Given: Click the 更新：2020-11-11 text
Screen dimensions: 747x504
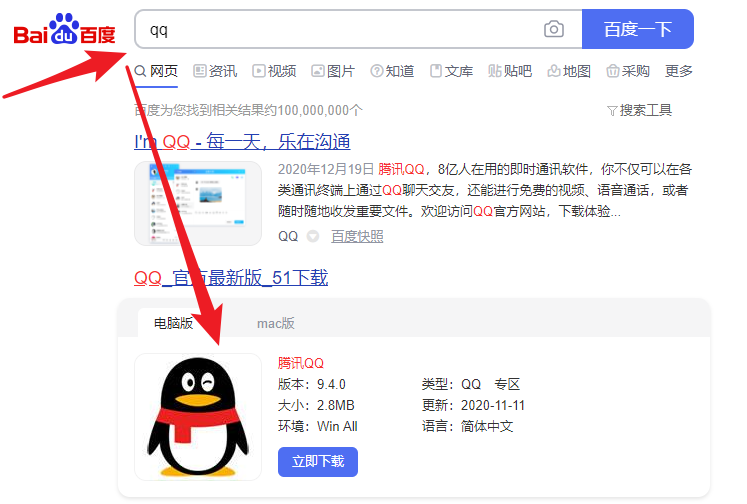Looking at the screenshot, I should [x=473, y=405].
